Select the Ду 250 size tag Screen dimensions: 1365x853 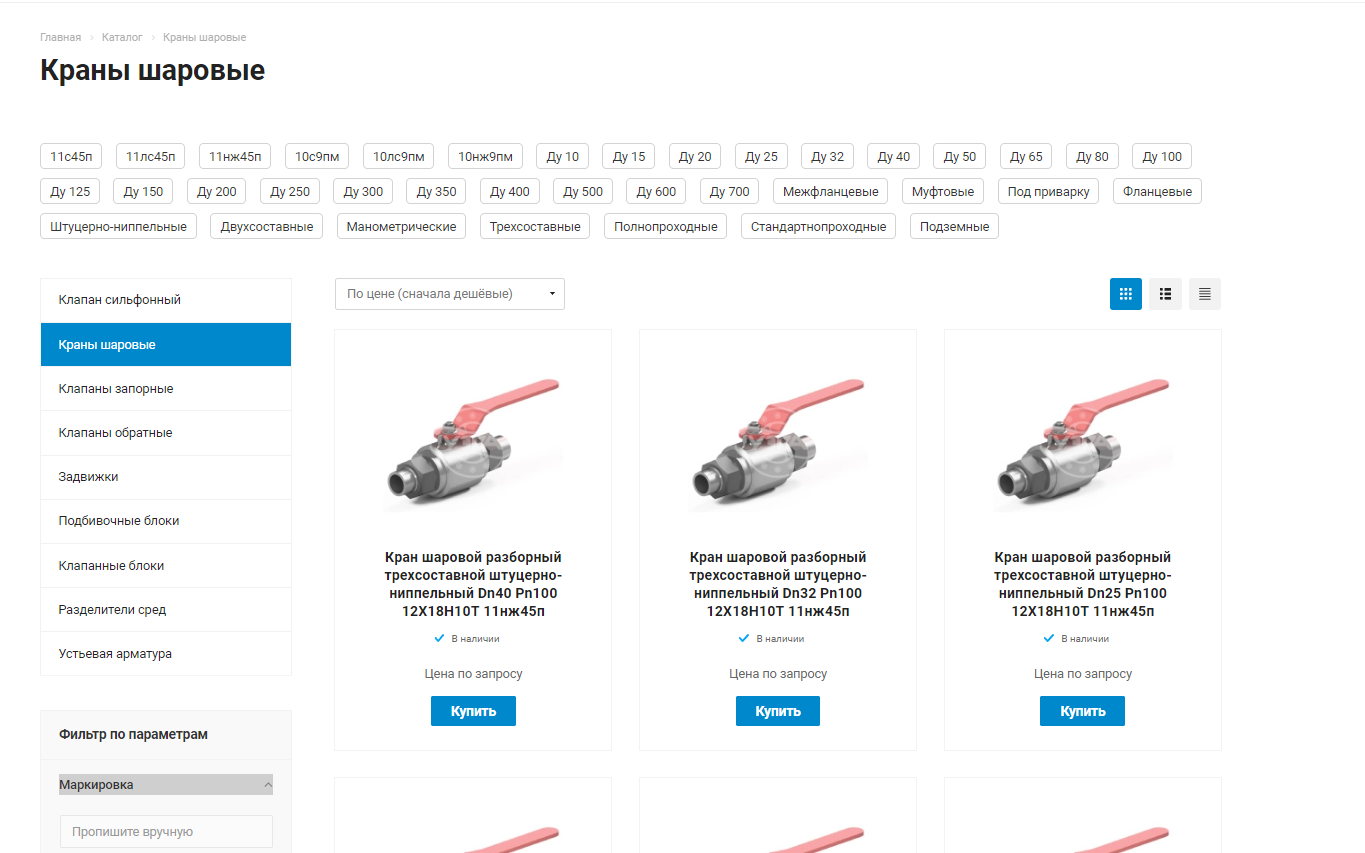(290, 191)
